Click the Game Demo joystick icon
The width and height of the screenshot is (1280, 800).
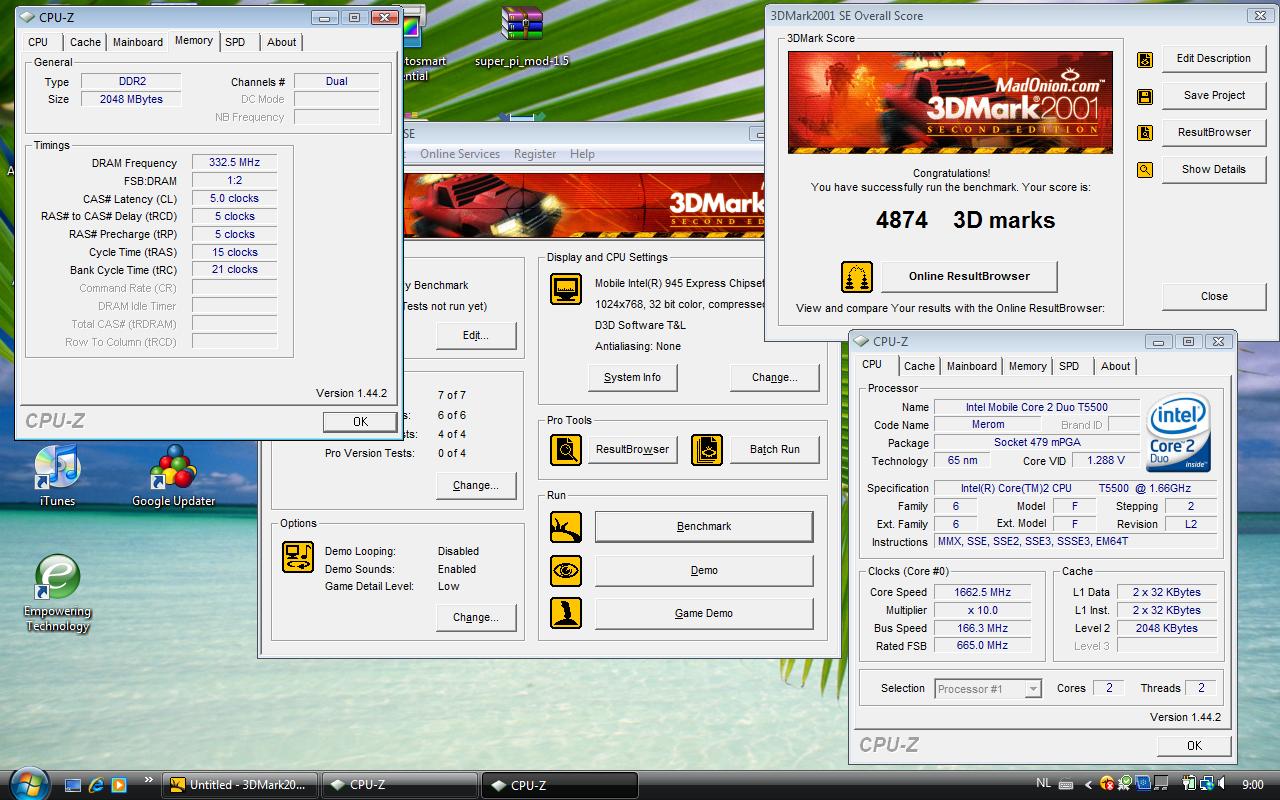pyautogui.click(x=566, y=614)
